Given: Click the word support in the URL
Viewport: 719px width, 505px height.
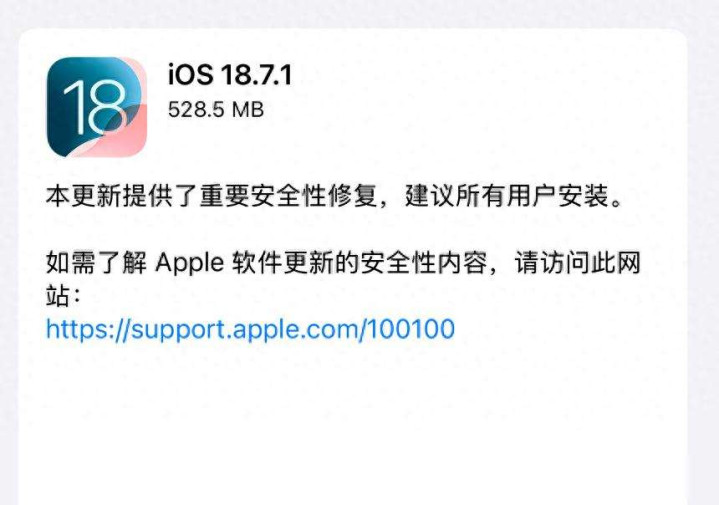Looking at the screenshot, I should (179, 330).
